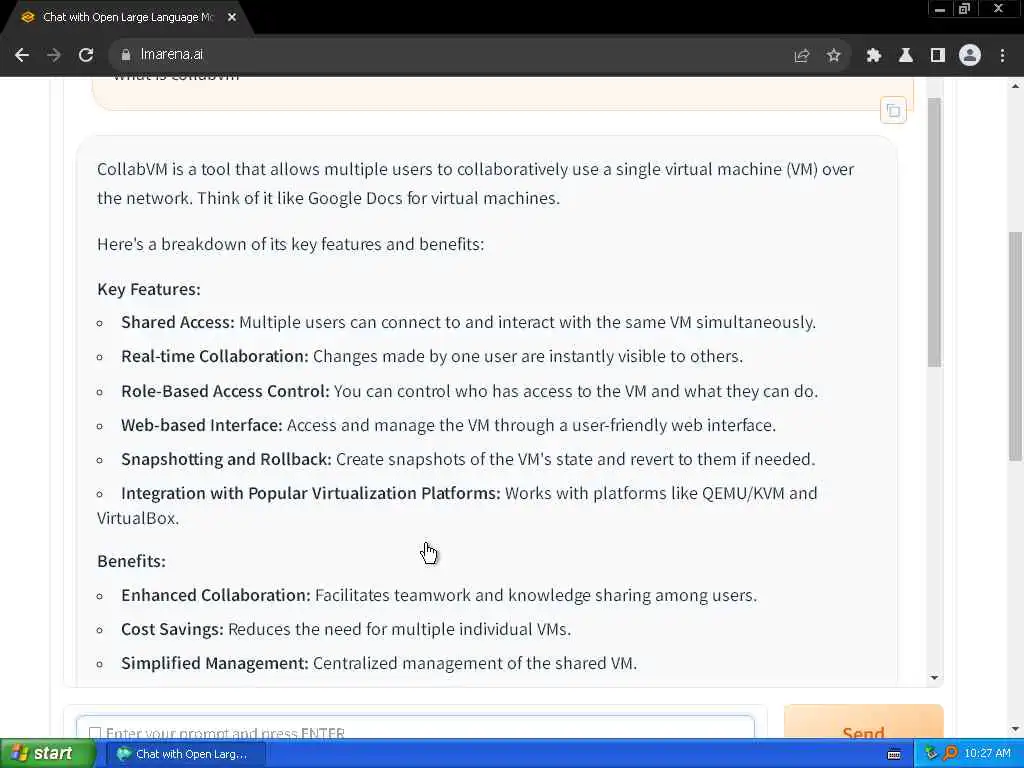1024x768 pixels.
Task: Click the page scroll-up arrow
Action: coord(1016,86)
